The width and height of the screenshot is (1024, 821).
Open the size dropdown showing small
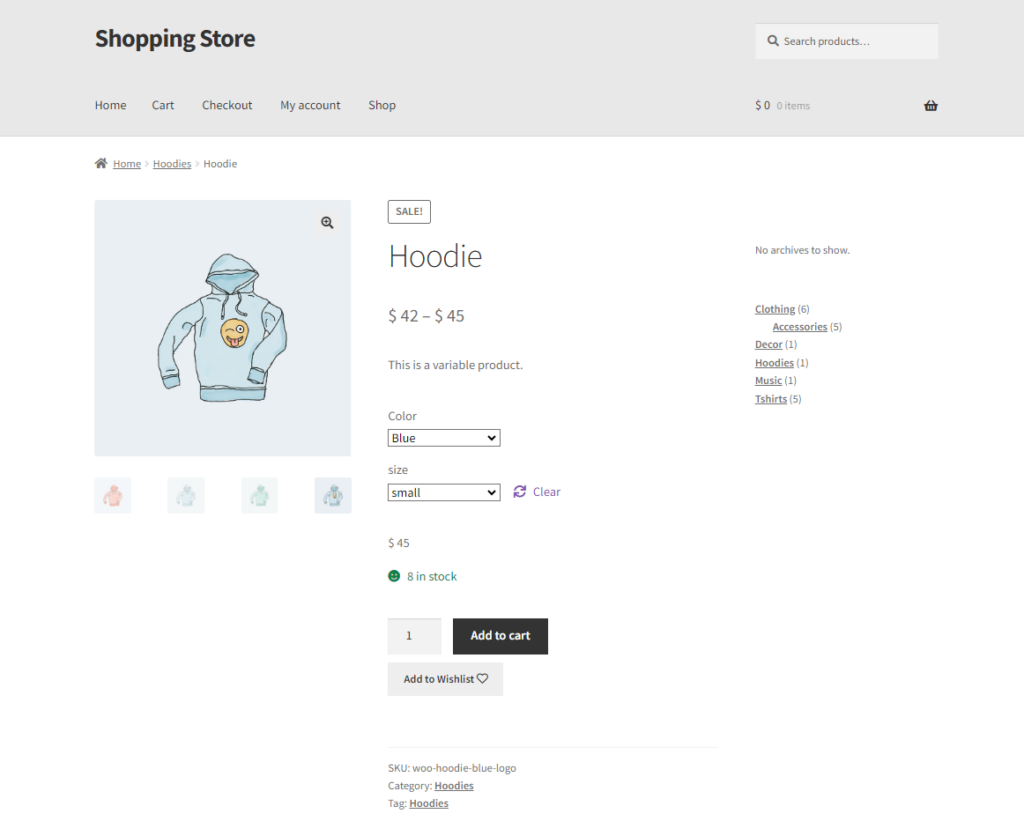444,492
